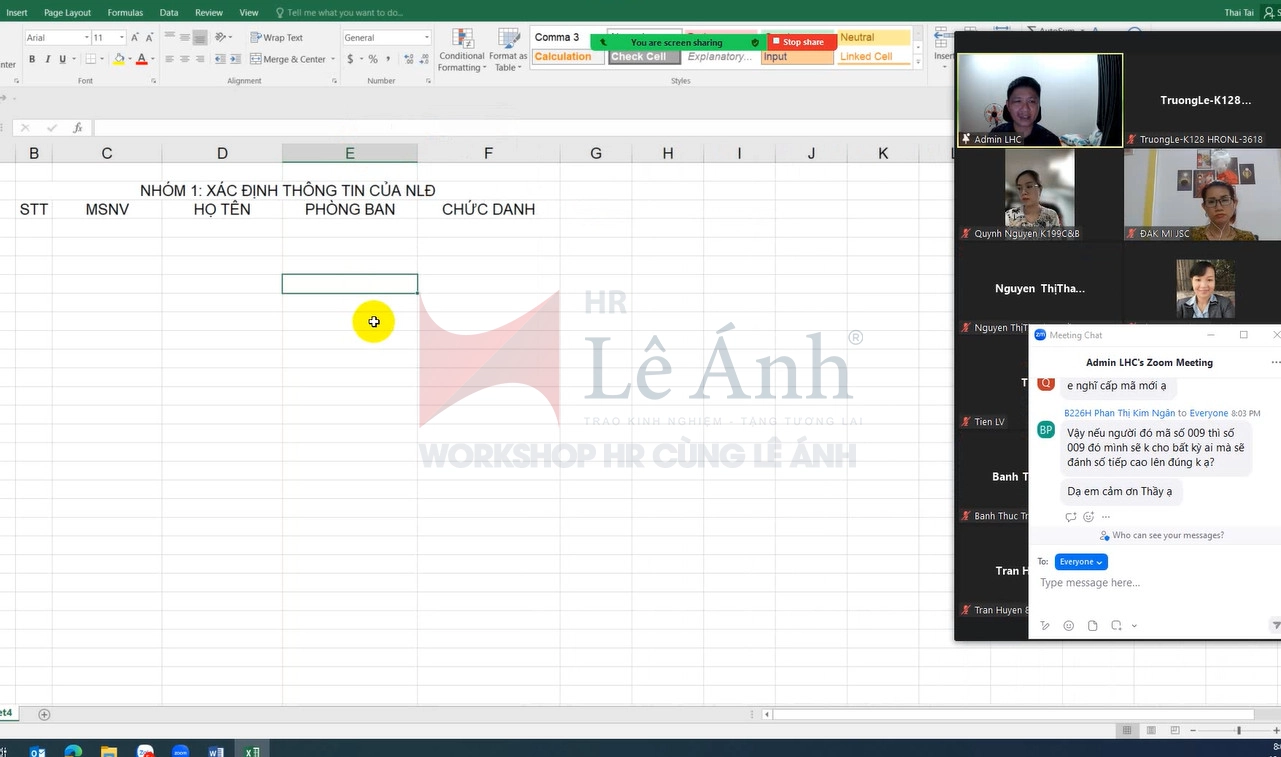Toggle underline formatting
Screen dimensions: 1281x757
point(62,59)
